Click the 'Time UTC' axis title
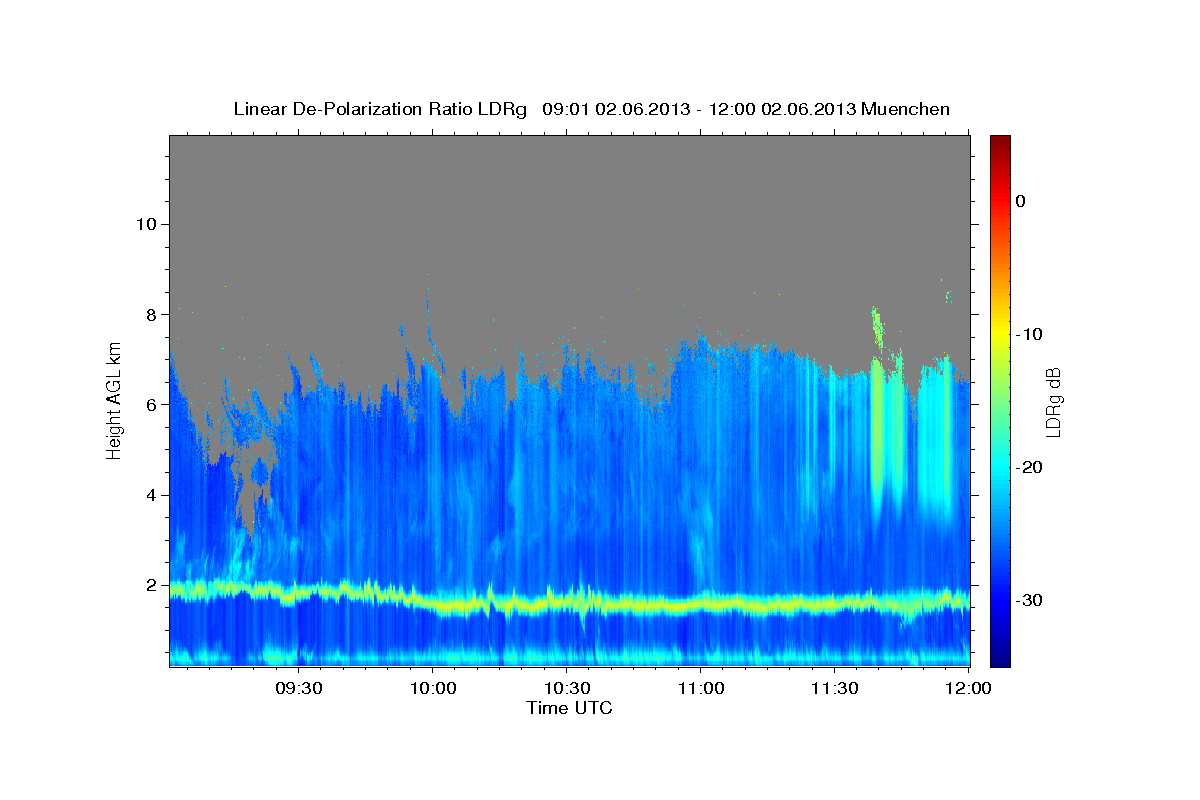The height and width of the screenshot is (800, 1200). click(x=569, y=708)
